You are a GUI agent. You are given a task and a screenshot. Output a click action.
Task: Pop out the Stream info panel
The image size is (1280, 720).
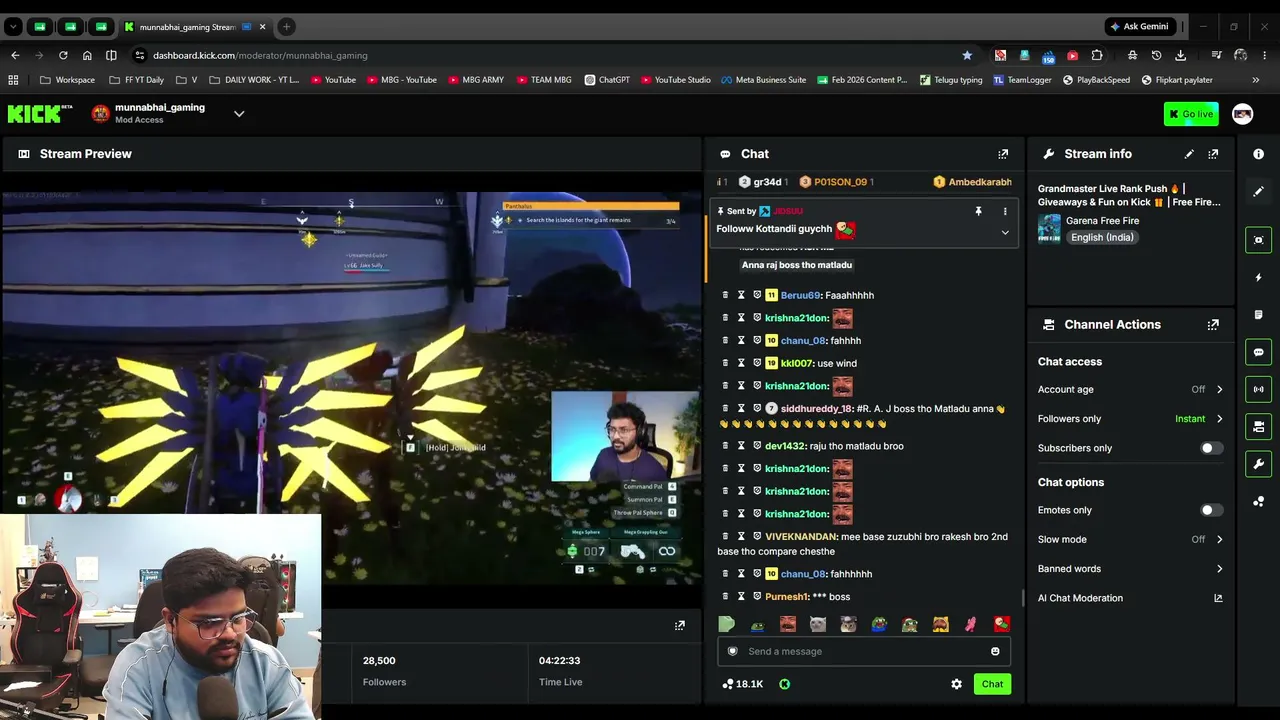pos(1213,154)
